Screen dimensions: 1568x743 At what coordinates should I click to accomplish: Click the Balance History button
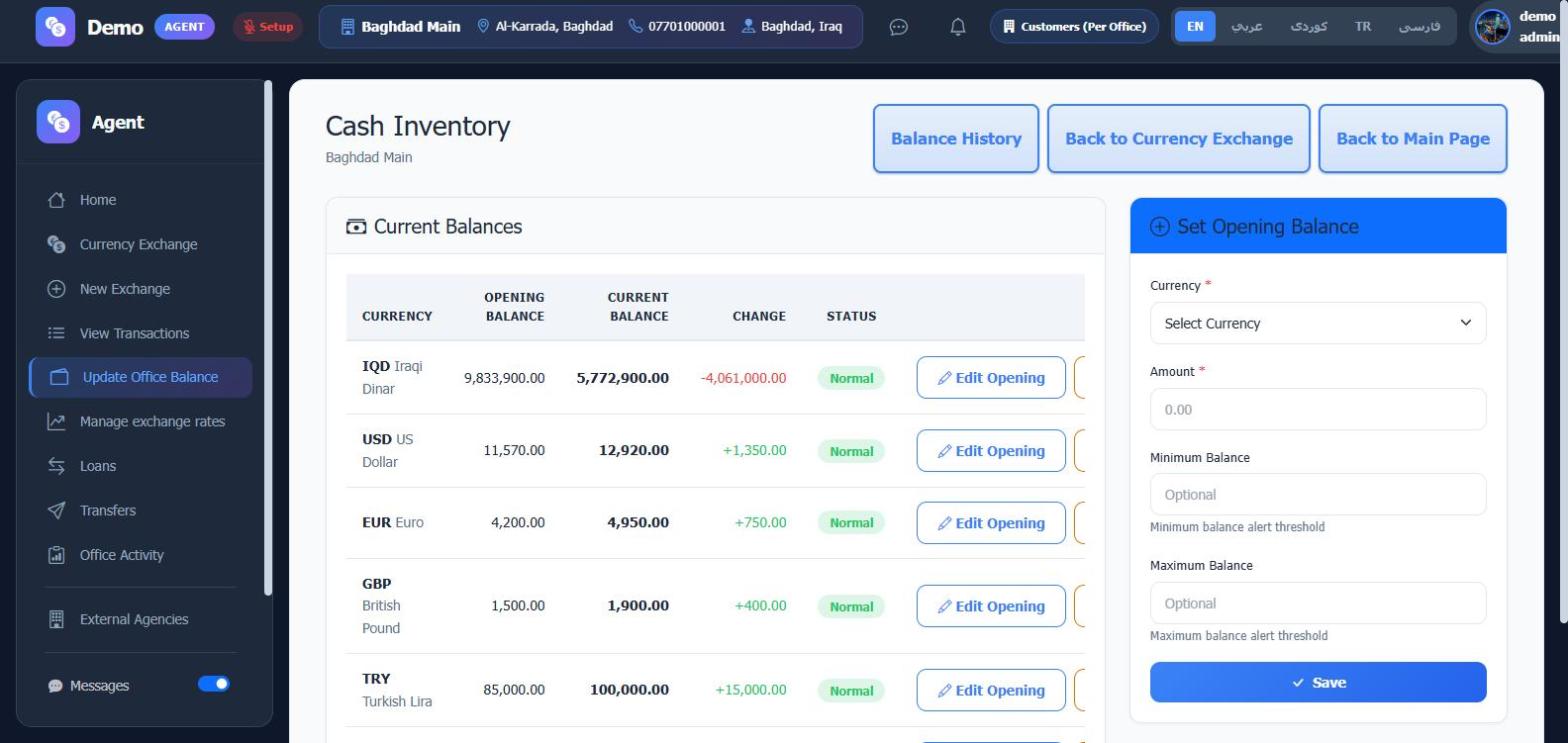pyautogui.click(x=956, y=139)
